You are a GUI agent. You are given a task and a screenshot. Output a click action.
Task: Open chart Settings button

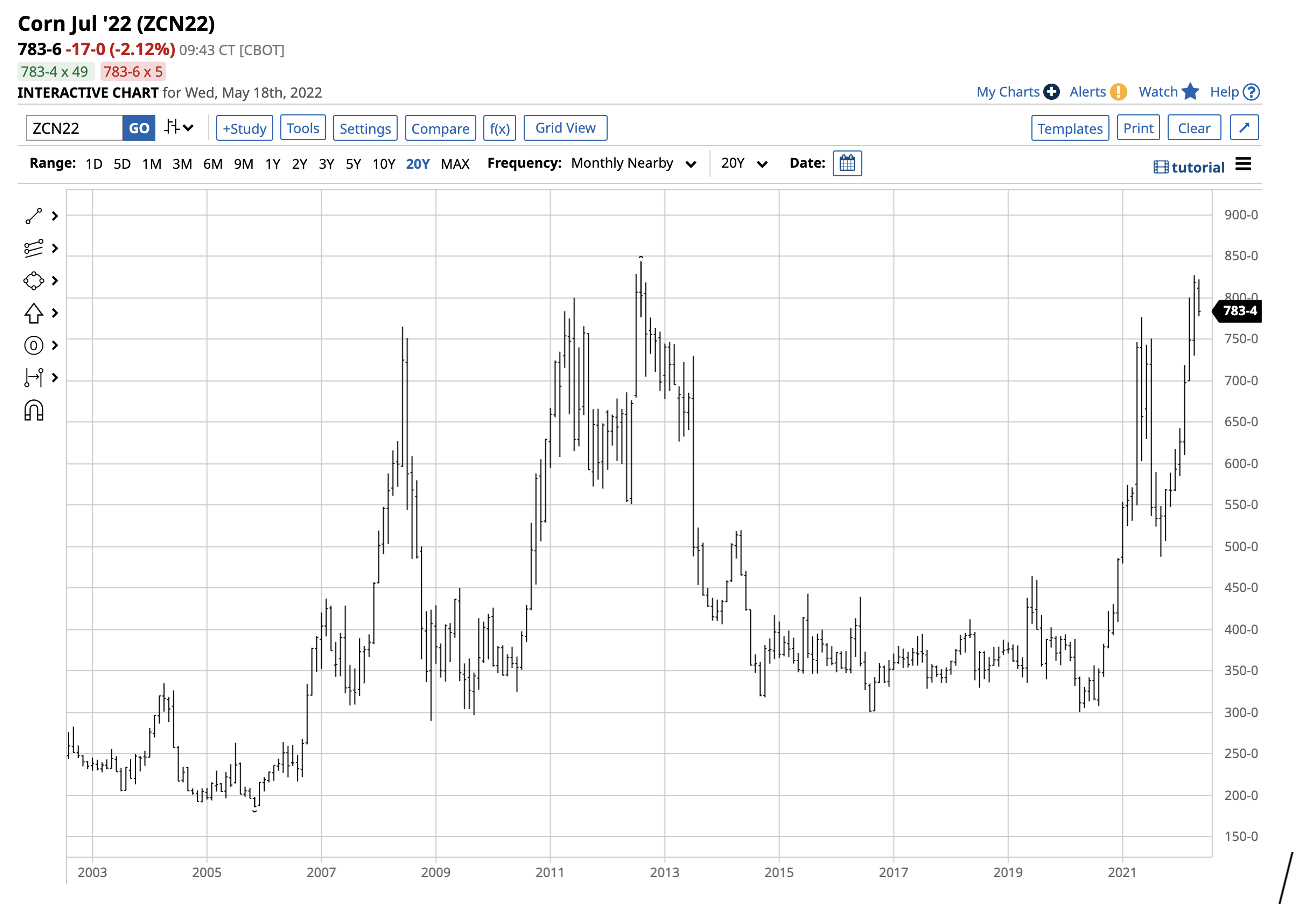click(x=365, y=128)
